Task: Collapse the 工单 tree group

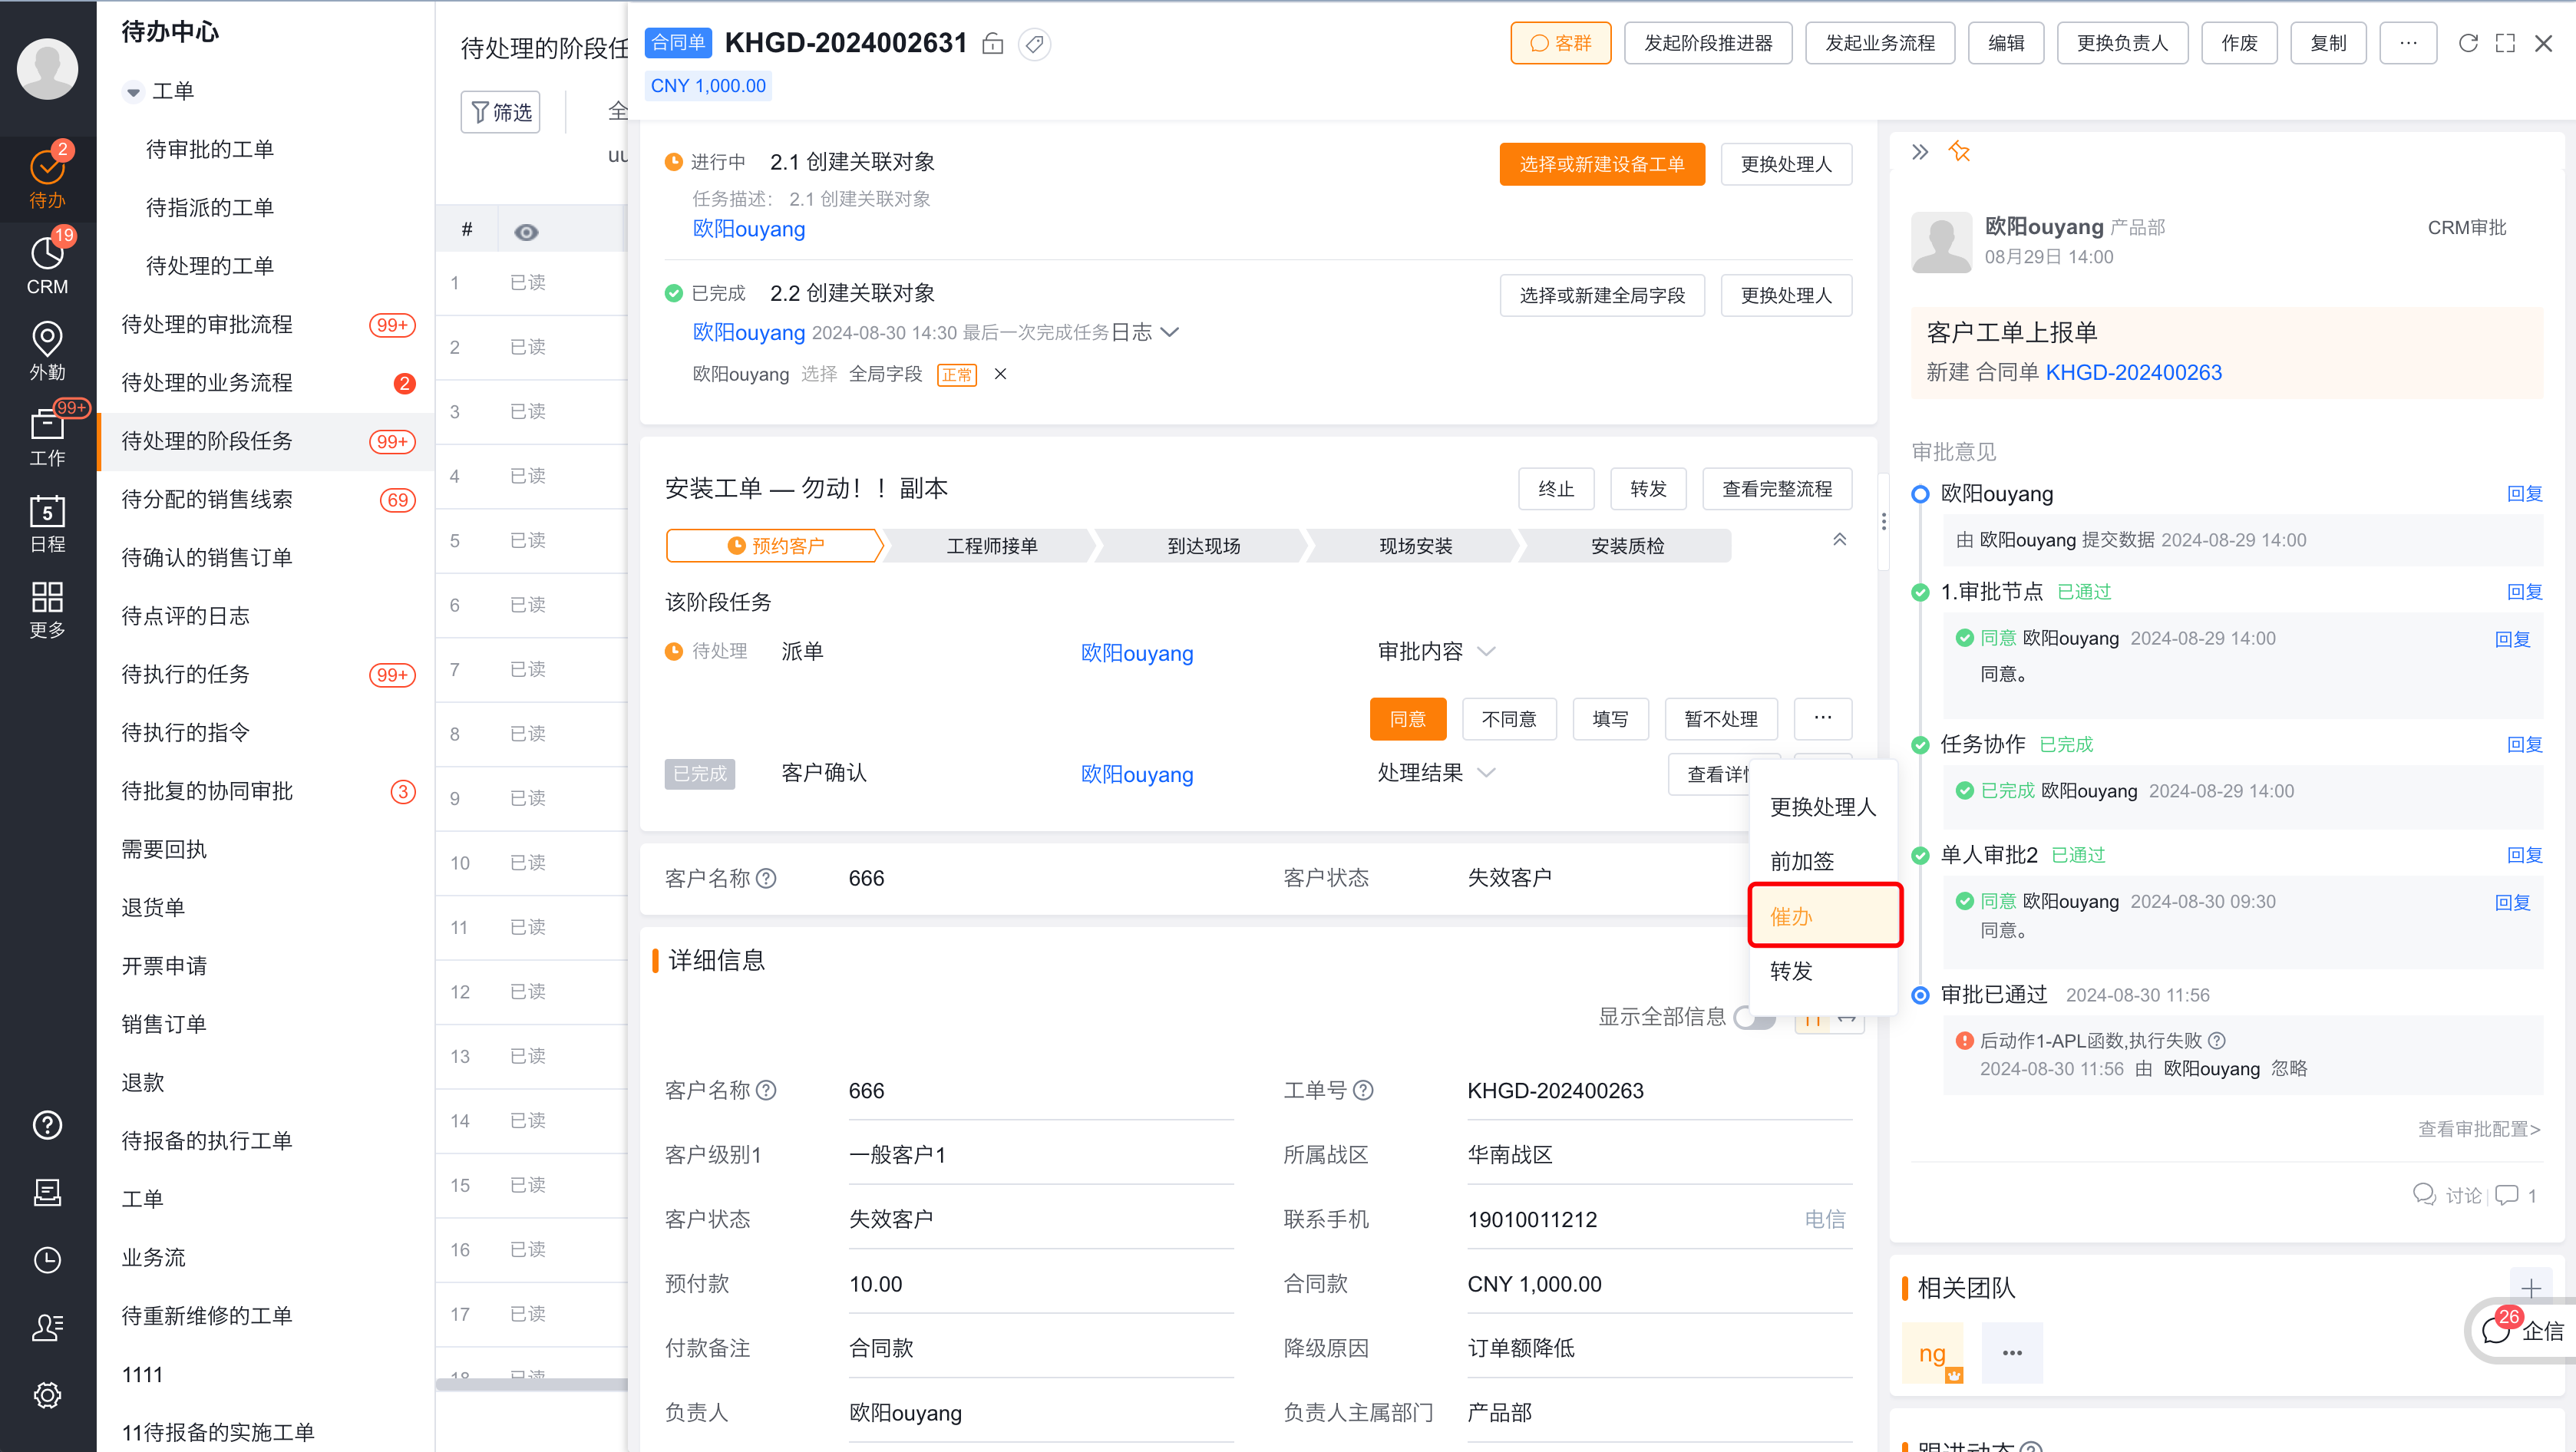Action: tap(133, 92)
